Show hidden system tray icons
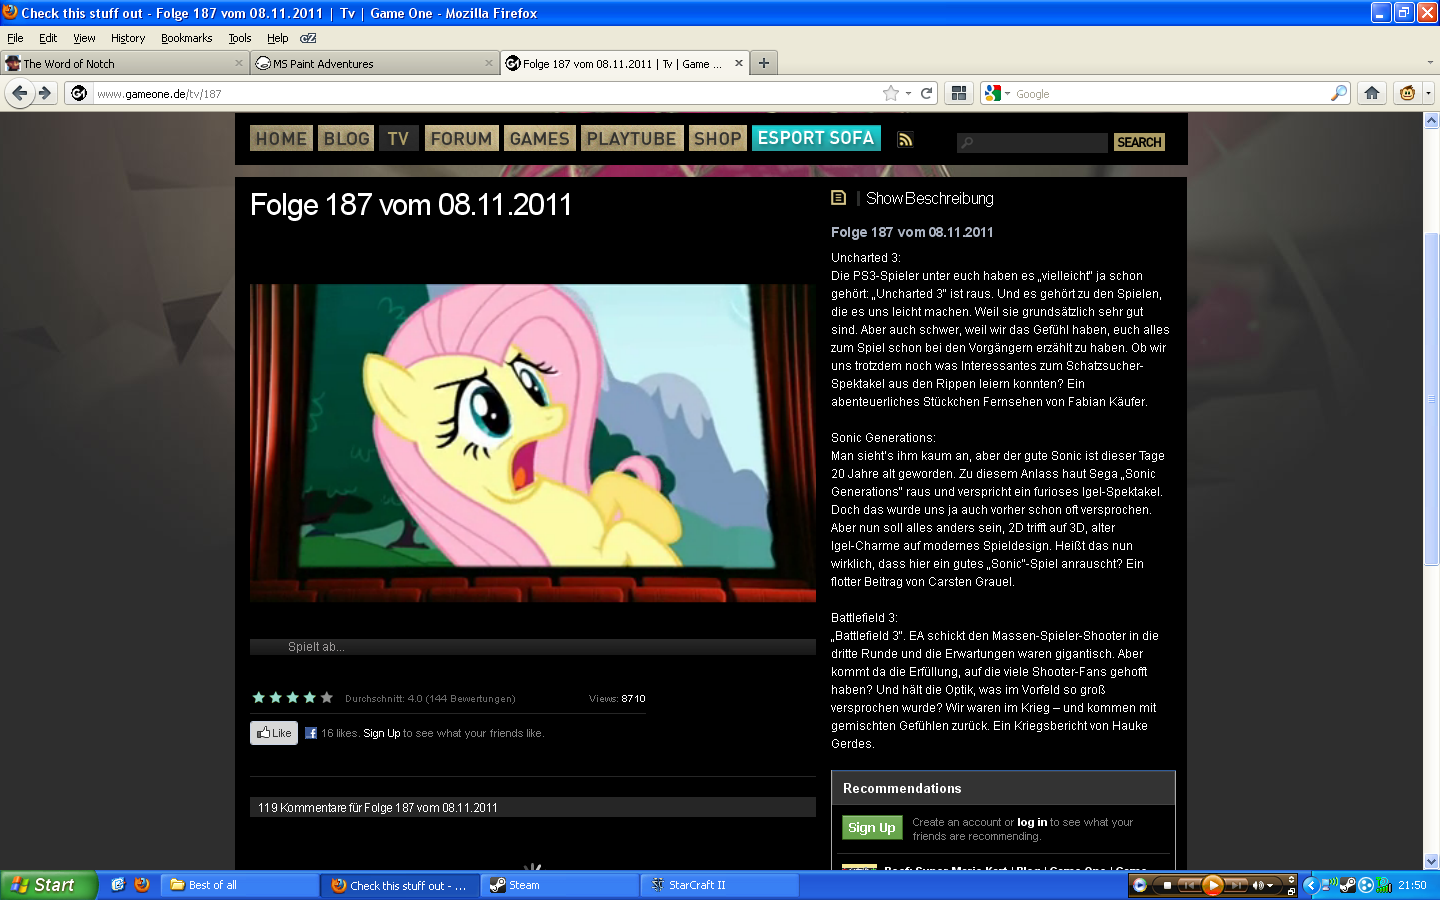 (1311, 885)
